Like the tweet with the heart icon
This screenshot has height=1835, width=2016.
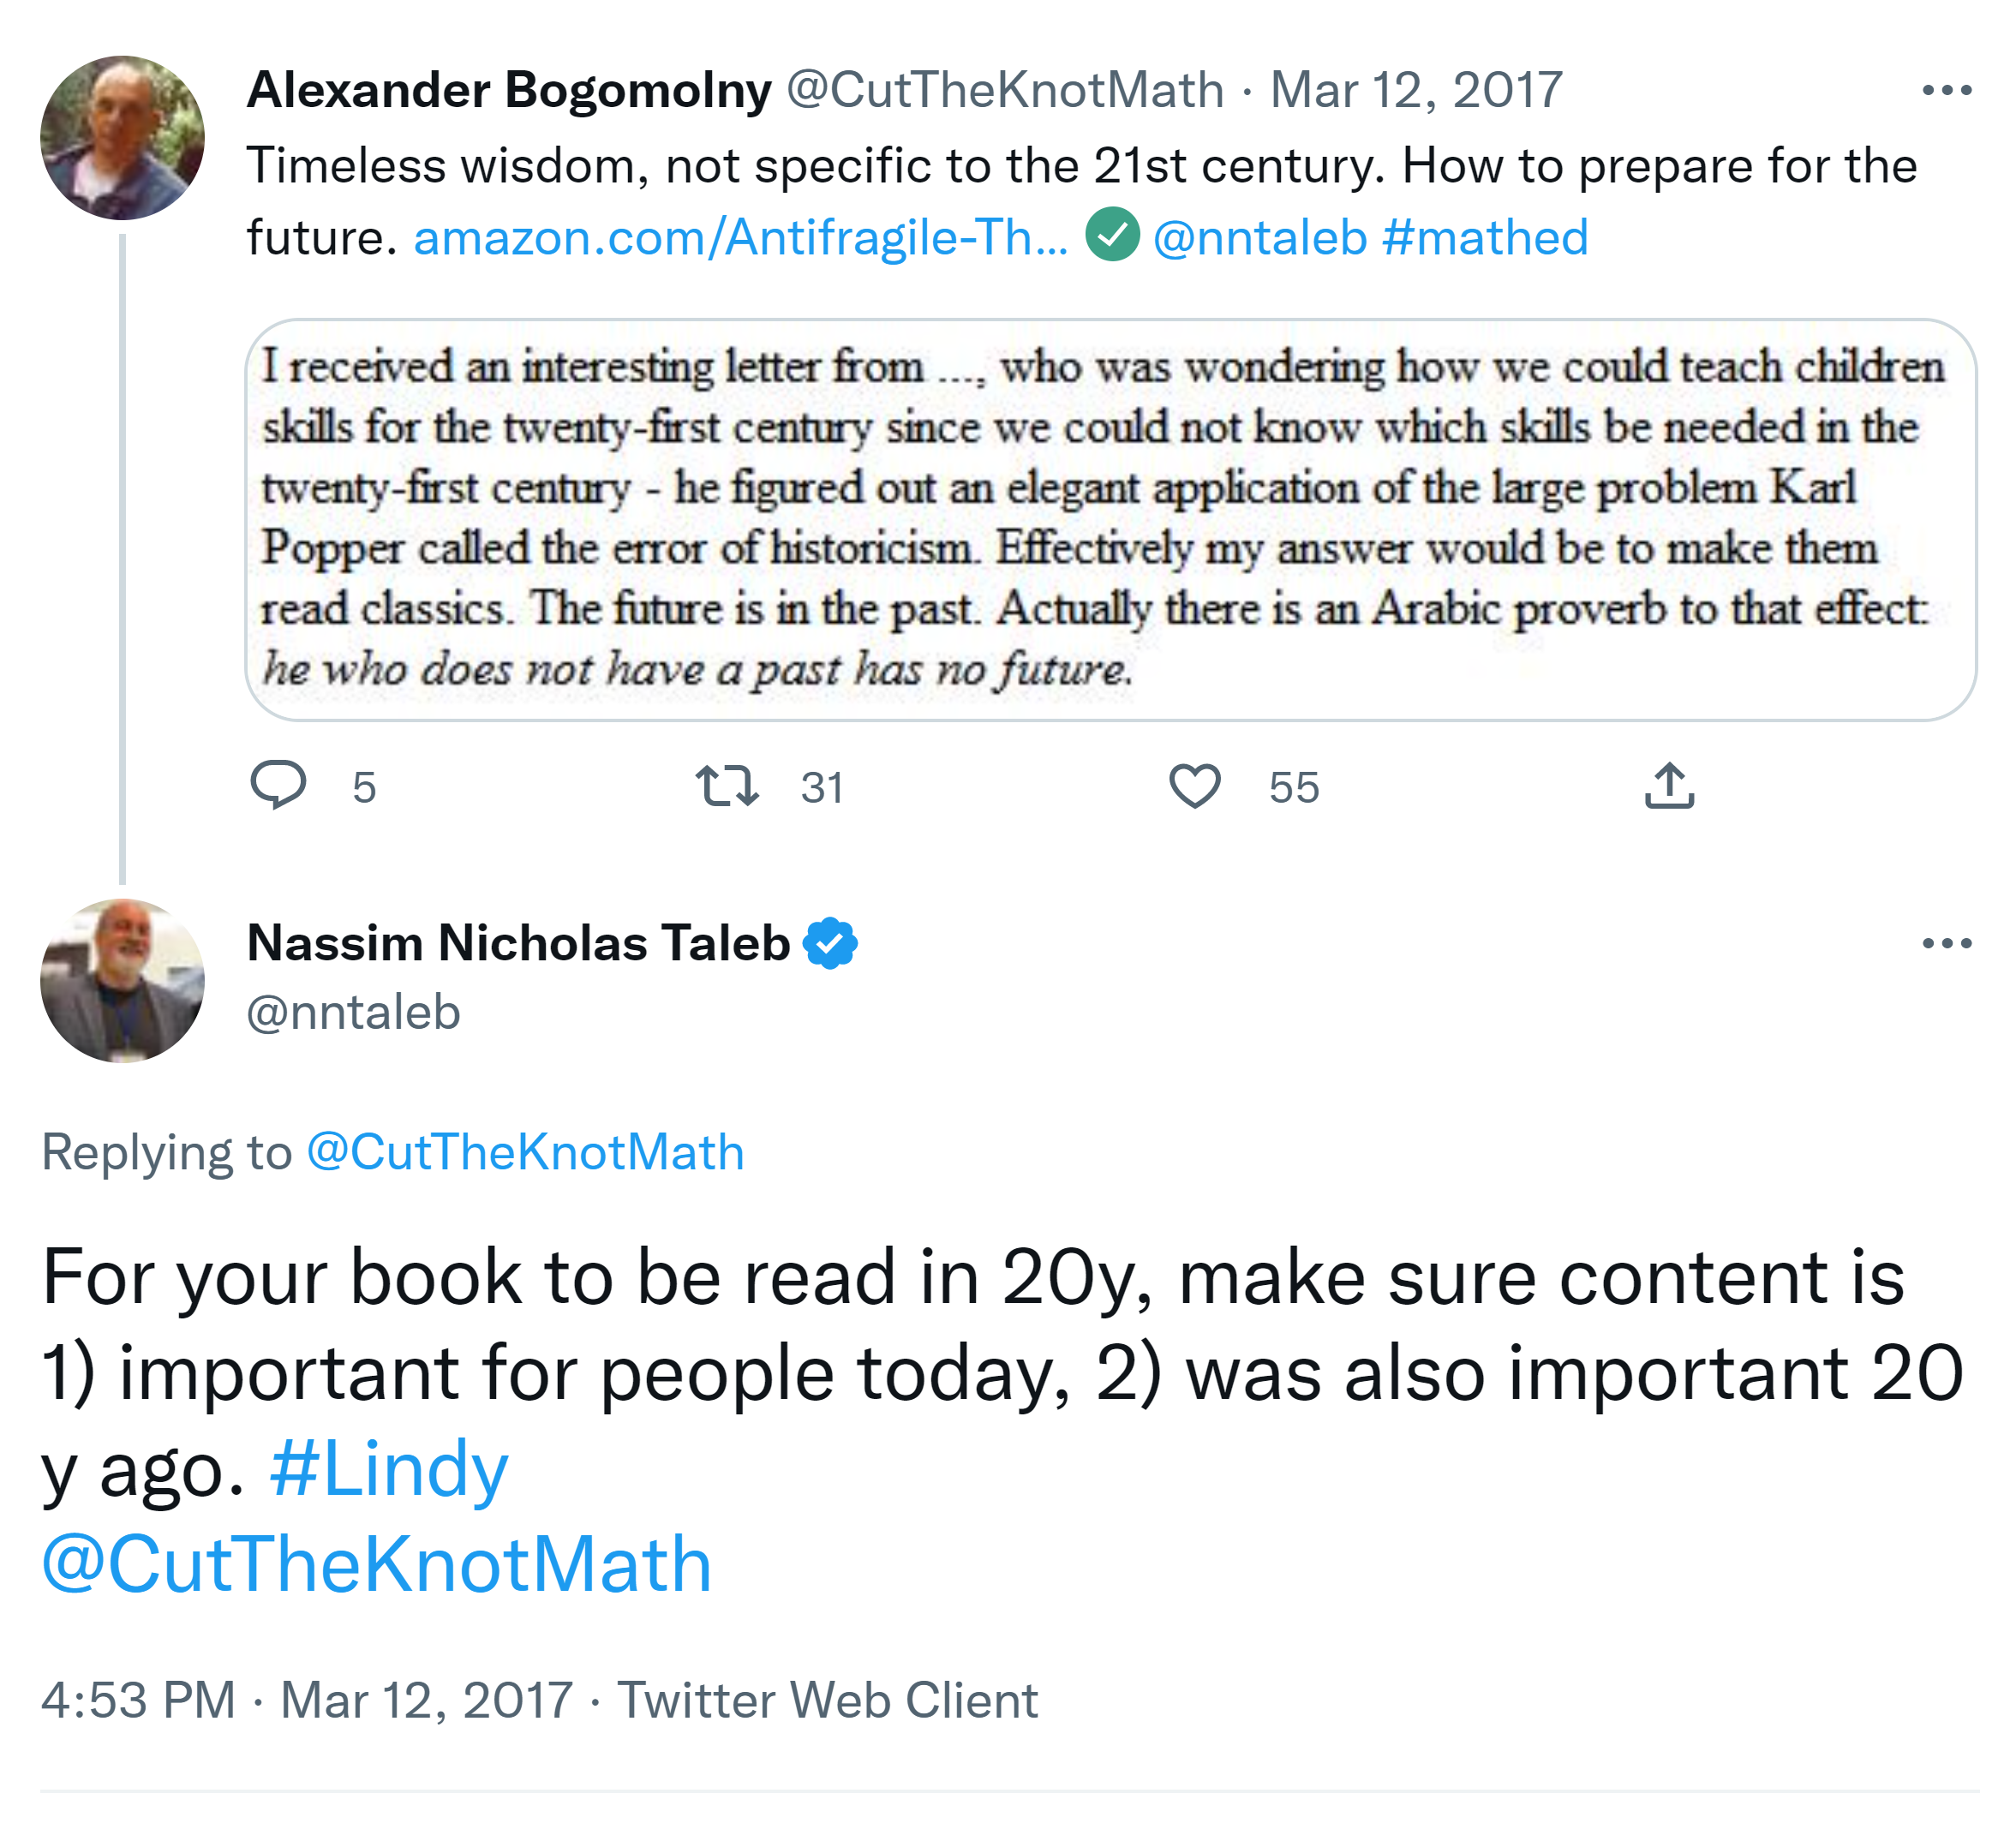click(x=1195, y=785)
